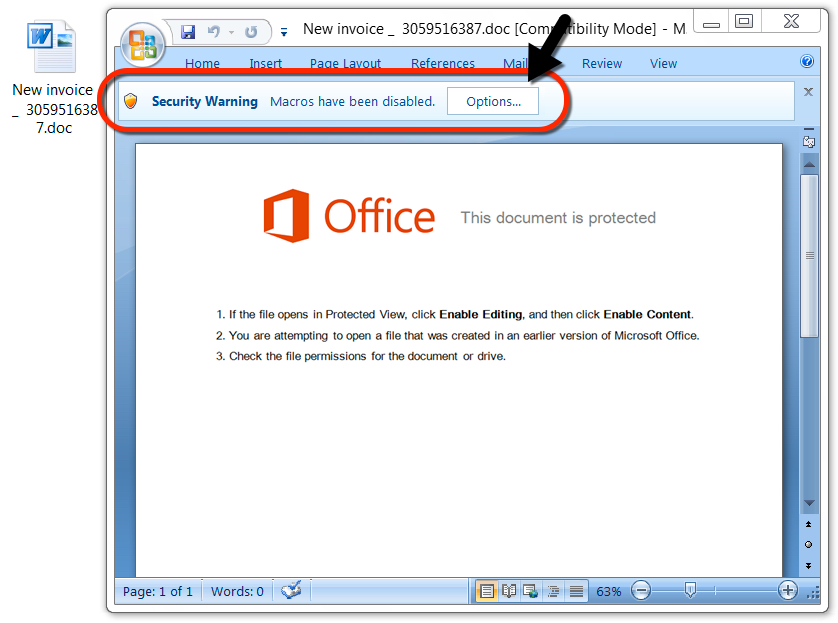Viewport: 838px width, 623px height.
Task: Click the Security Warning shield icon
Action: coord(131,100)
